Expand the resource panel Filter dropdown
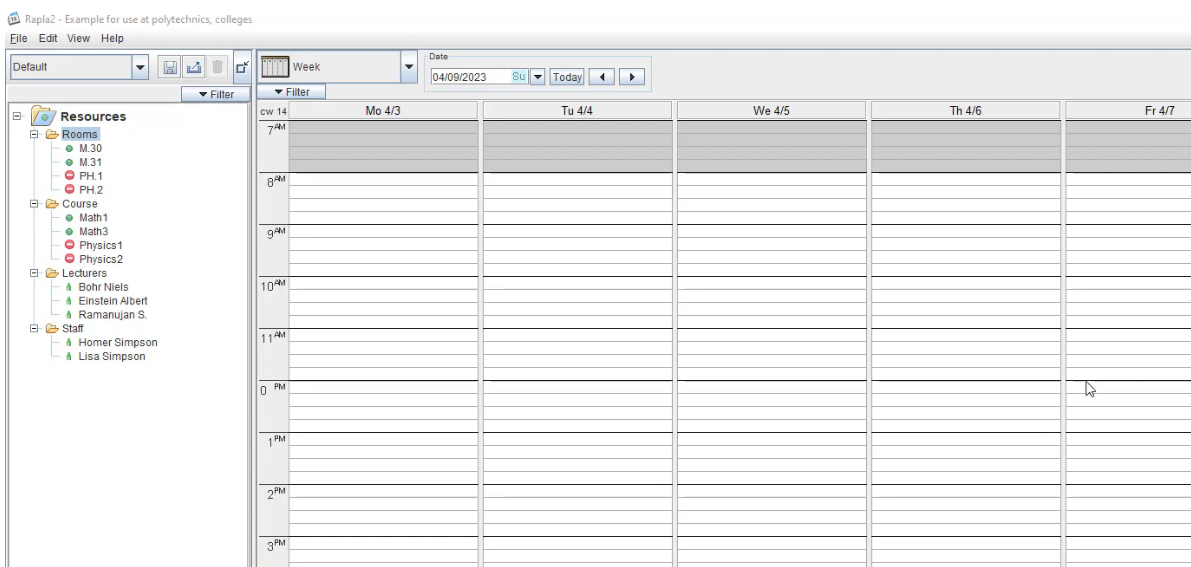1191x567 pixels. (216, 94)
